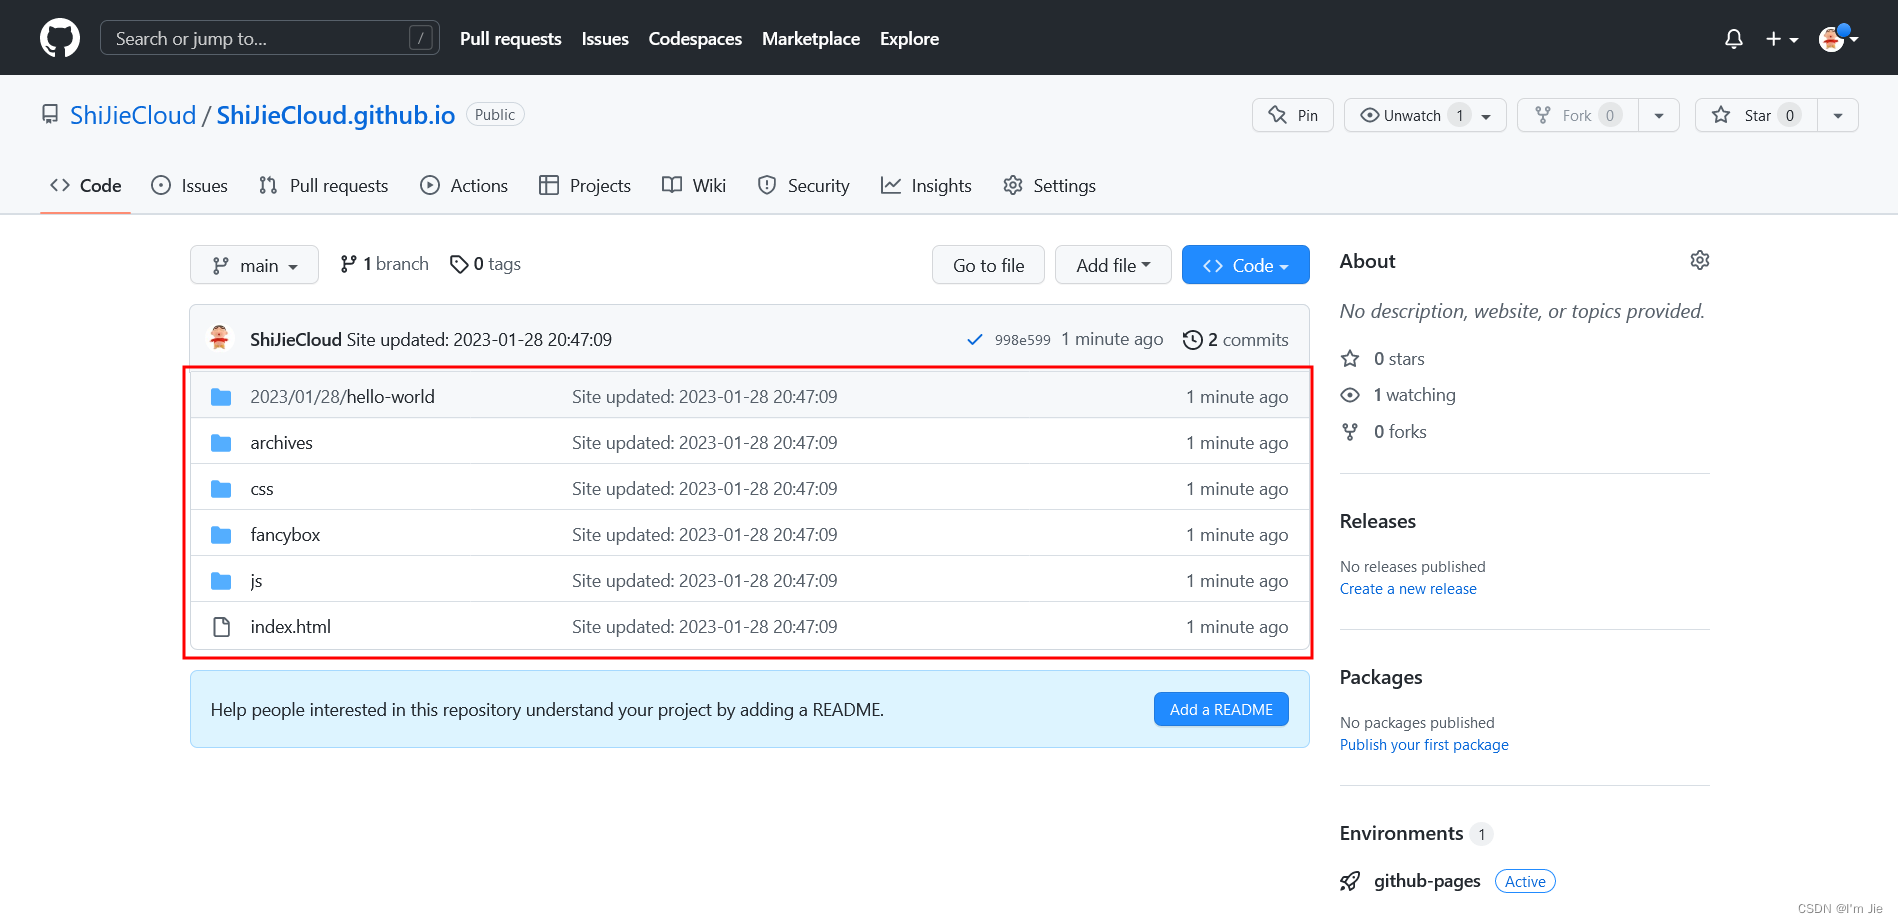Switch to the Projects tab
1898x923 pixels.
click(585, 185)
